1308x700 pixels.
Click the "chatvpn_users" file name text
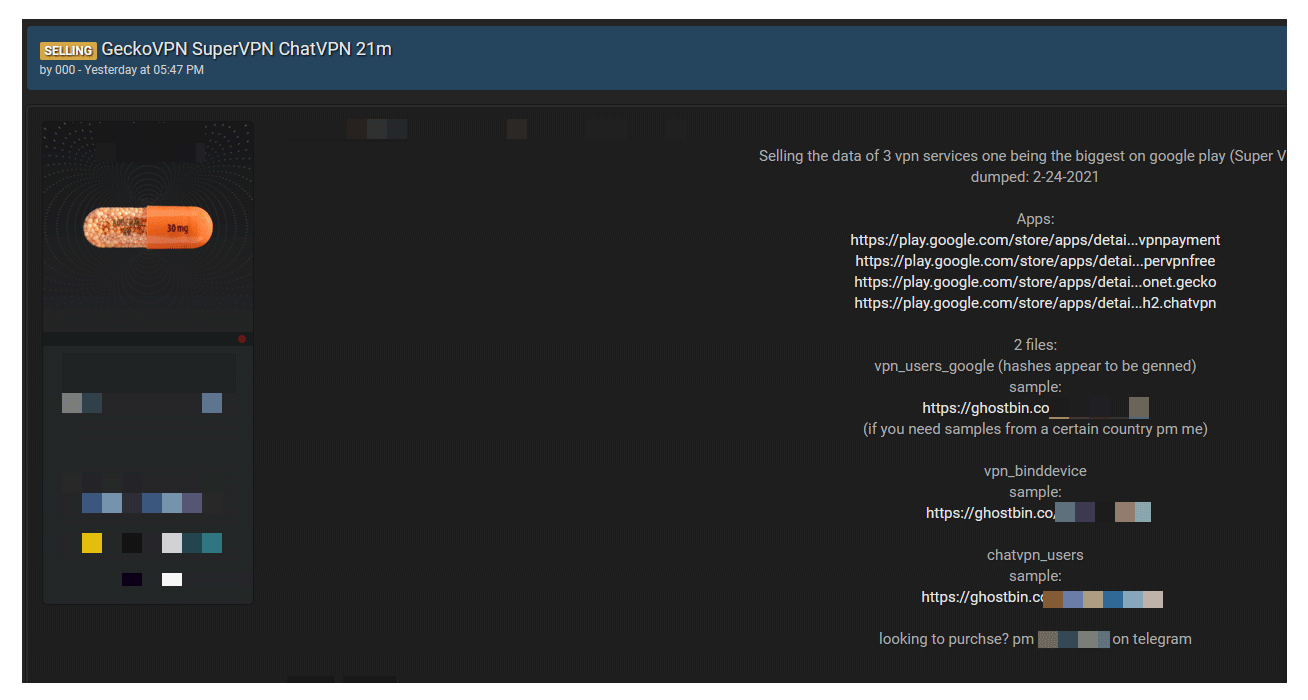coord(1035,555)
